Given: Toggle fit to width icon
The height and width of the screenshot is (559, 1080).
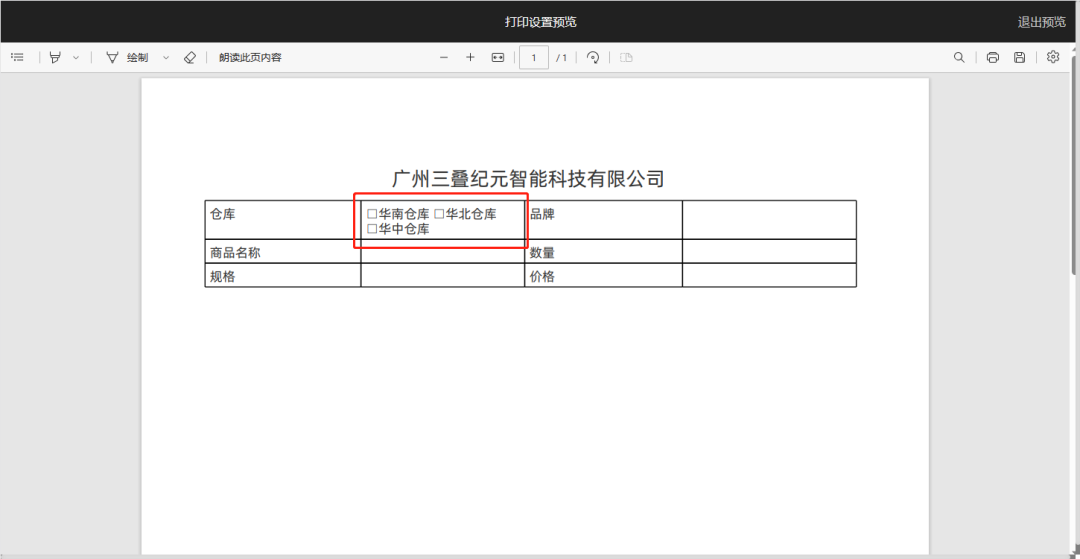Looking at the screenshot, I should click(x=497, y=58).
